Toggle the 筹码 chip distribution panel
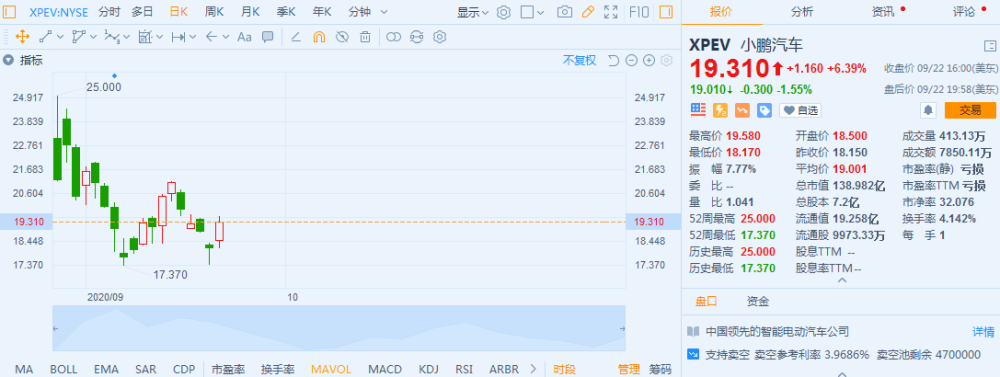 click(x=660, y=369)
